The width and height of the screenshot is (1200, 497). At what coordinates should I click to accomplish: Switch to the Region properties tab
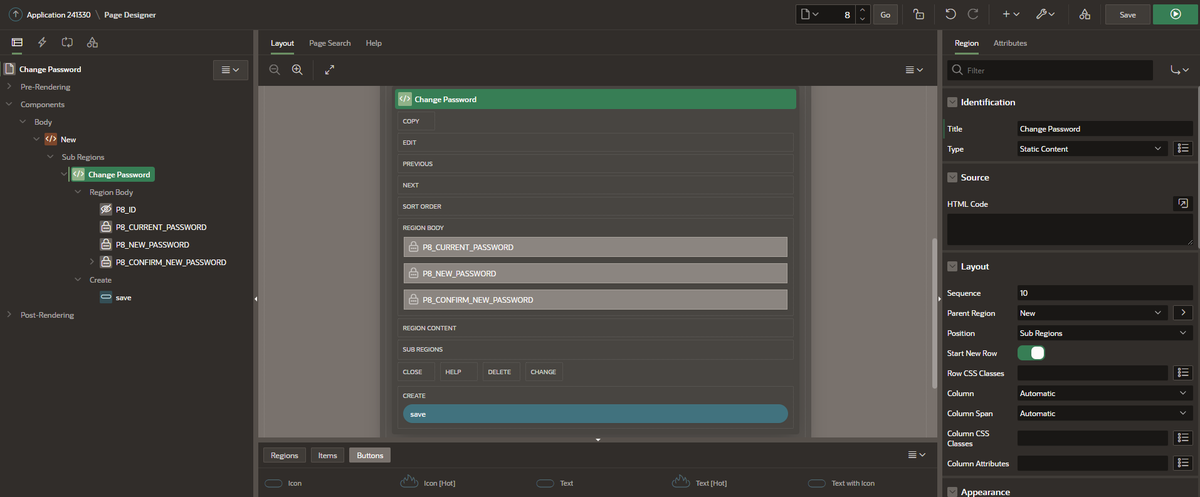click(x=966, y=43)
